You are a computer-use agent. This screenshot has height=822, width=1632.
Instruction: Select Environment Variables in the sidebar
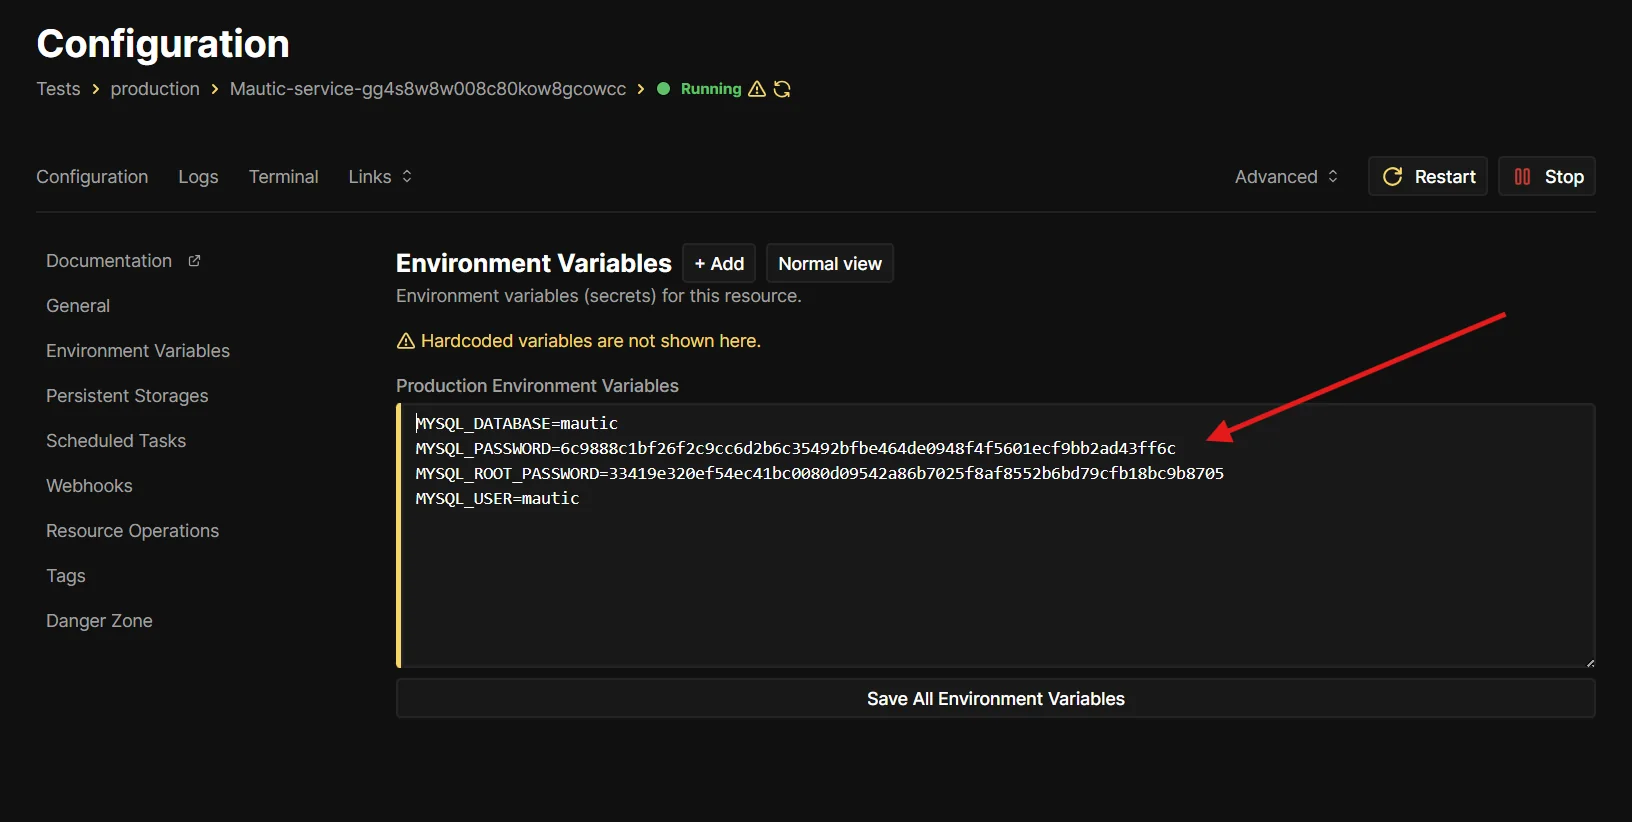click(138, 351)
